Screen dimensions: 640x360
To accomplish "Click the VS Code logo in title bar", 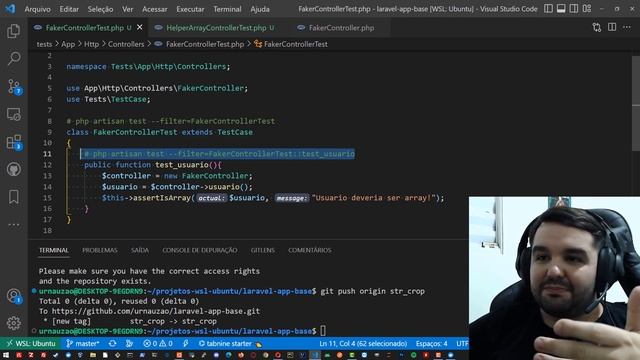I will (x=10, y=9).
